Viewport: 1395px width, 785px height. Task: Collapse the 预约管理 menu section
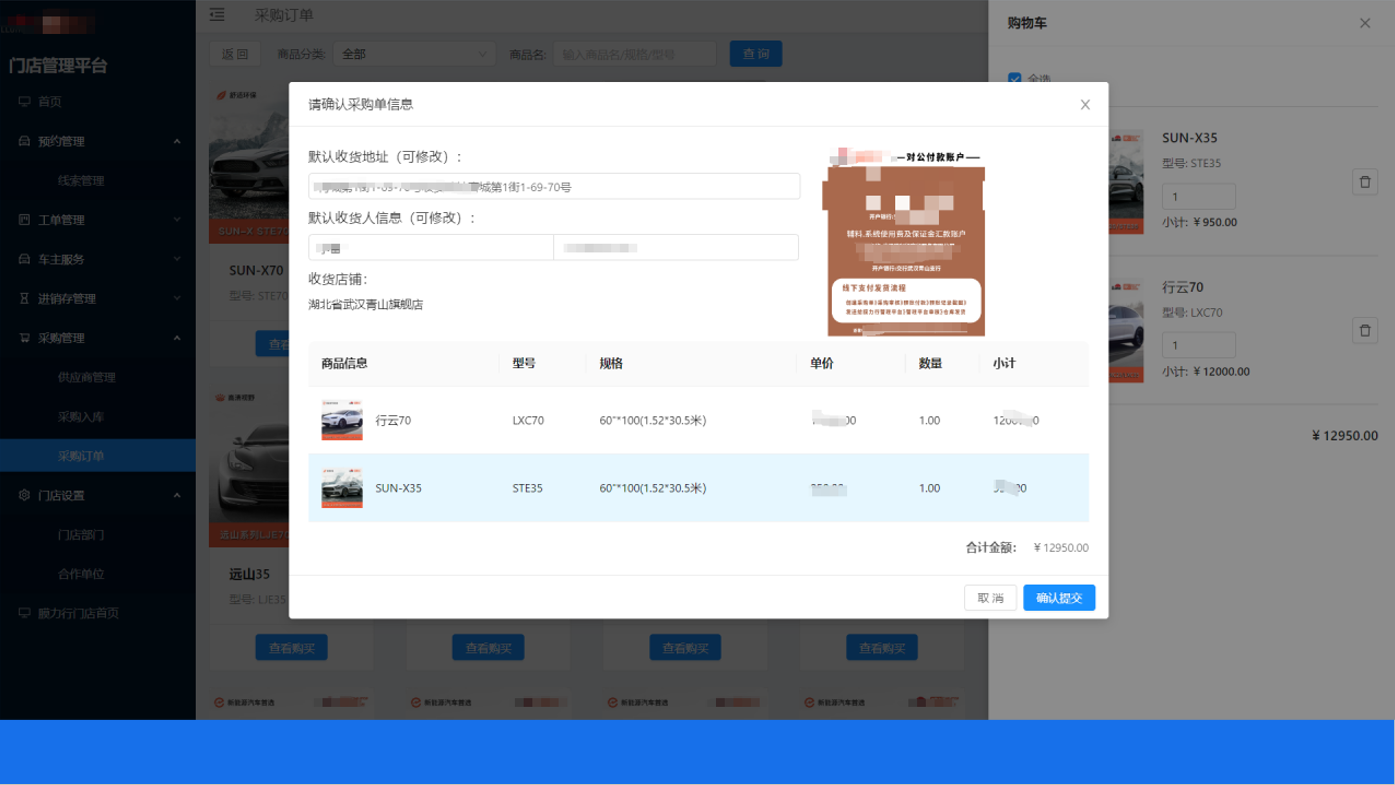[x=177, y=141]
